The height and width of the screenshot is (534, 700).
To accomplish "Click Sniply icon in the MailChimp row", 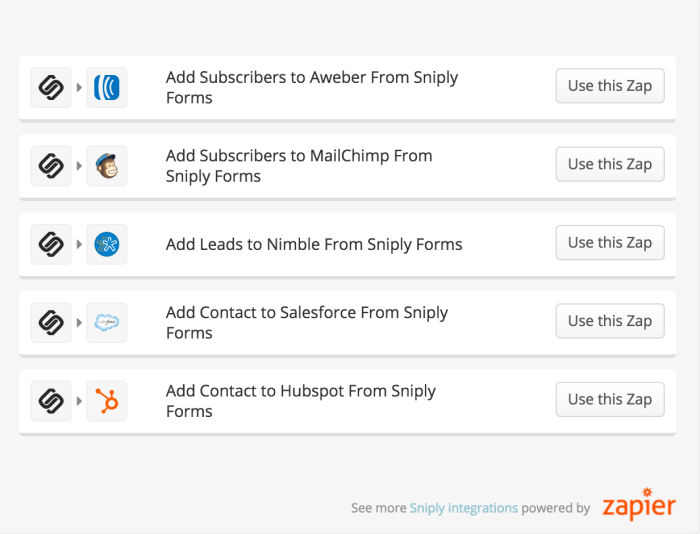I will (x=51, y=165).
